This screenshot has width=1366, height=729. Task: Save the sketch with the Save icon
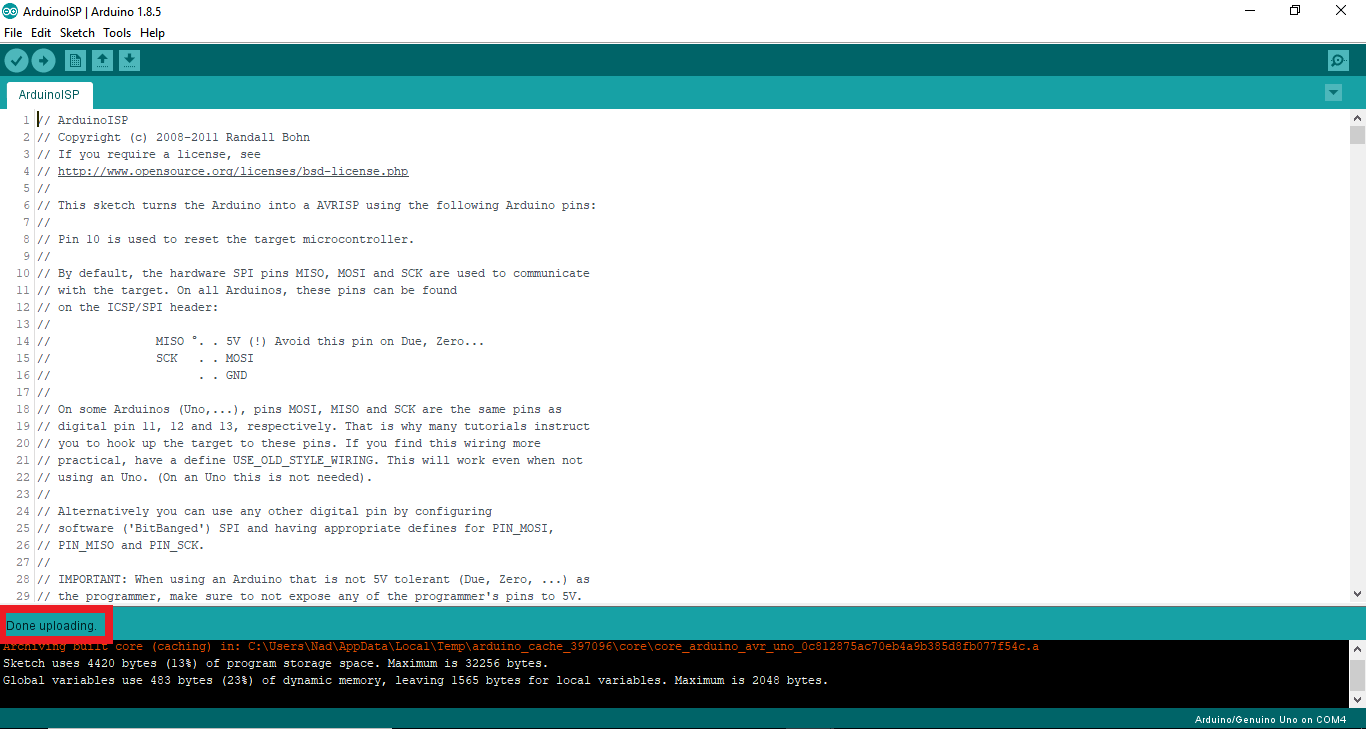(129, 61)
